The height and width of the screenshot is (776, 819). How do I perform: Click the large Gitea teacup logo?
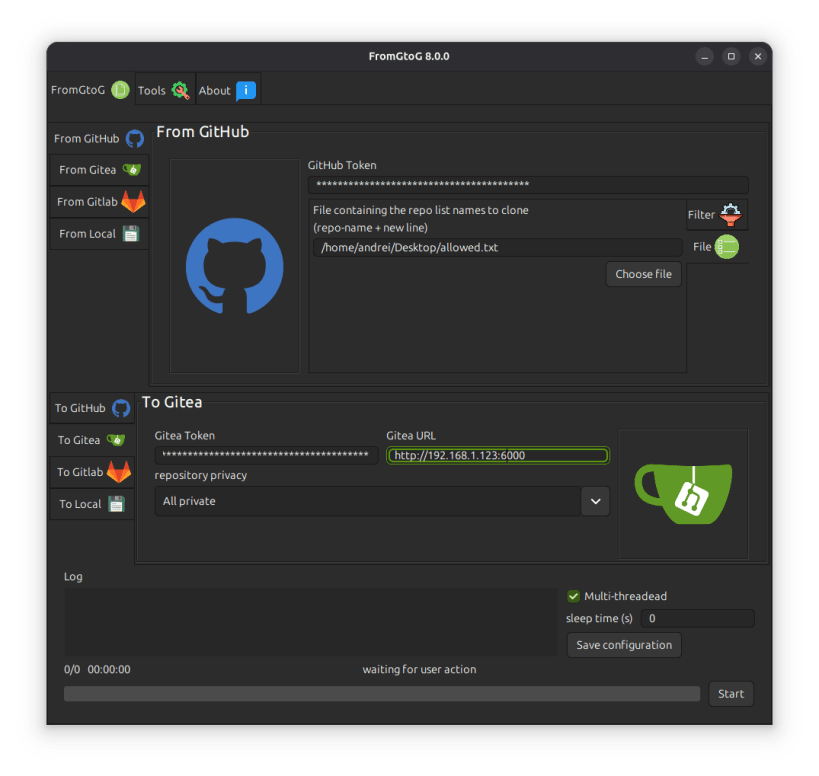683,493
